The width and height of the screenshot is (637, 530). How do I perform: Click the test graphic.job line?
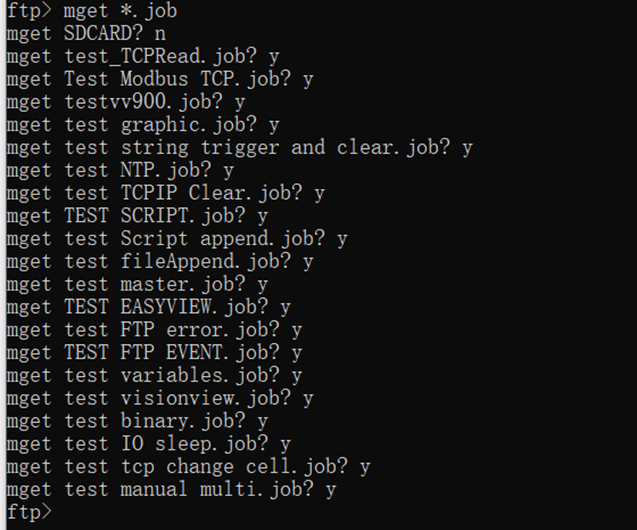point(142,125)
